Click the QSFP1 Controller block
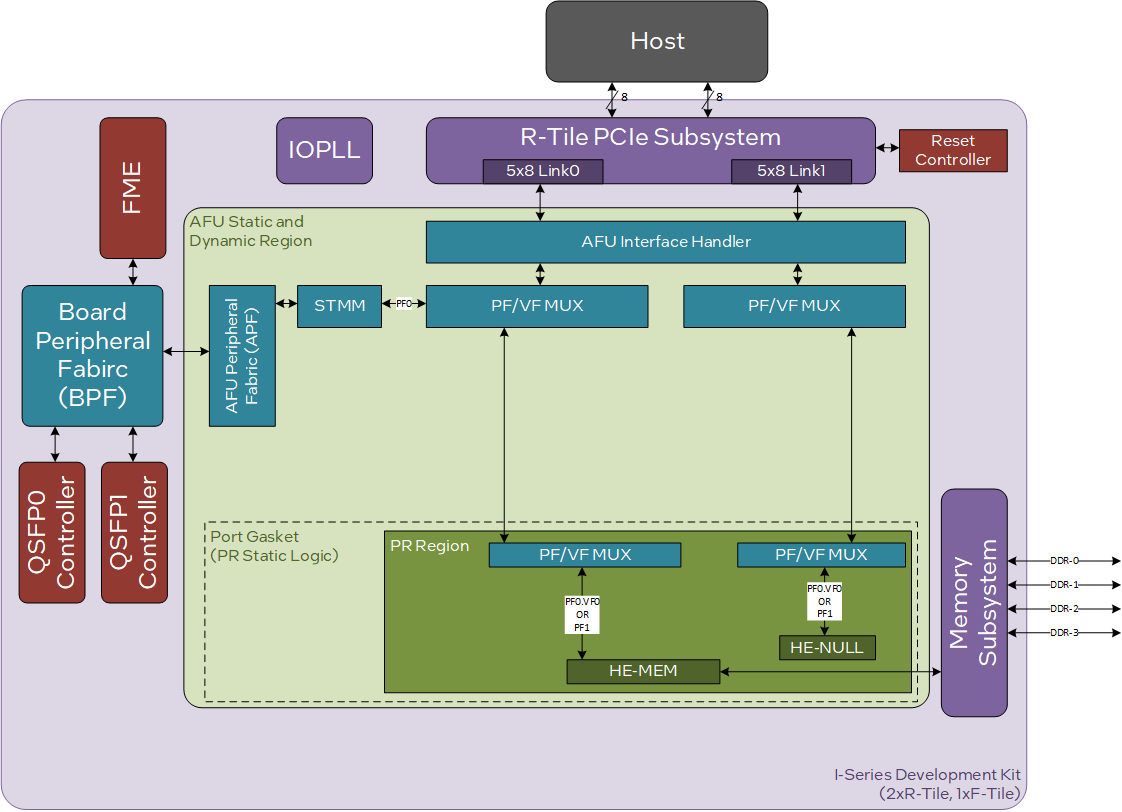This screenshot has width=1122, height=812. [134, 532]
